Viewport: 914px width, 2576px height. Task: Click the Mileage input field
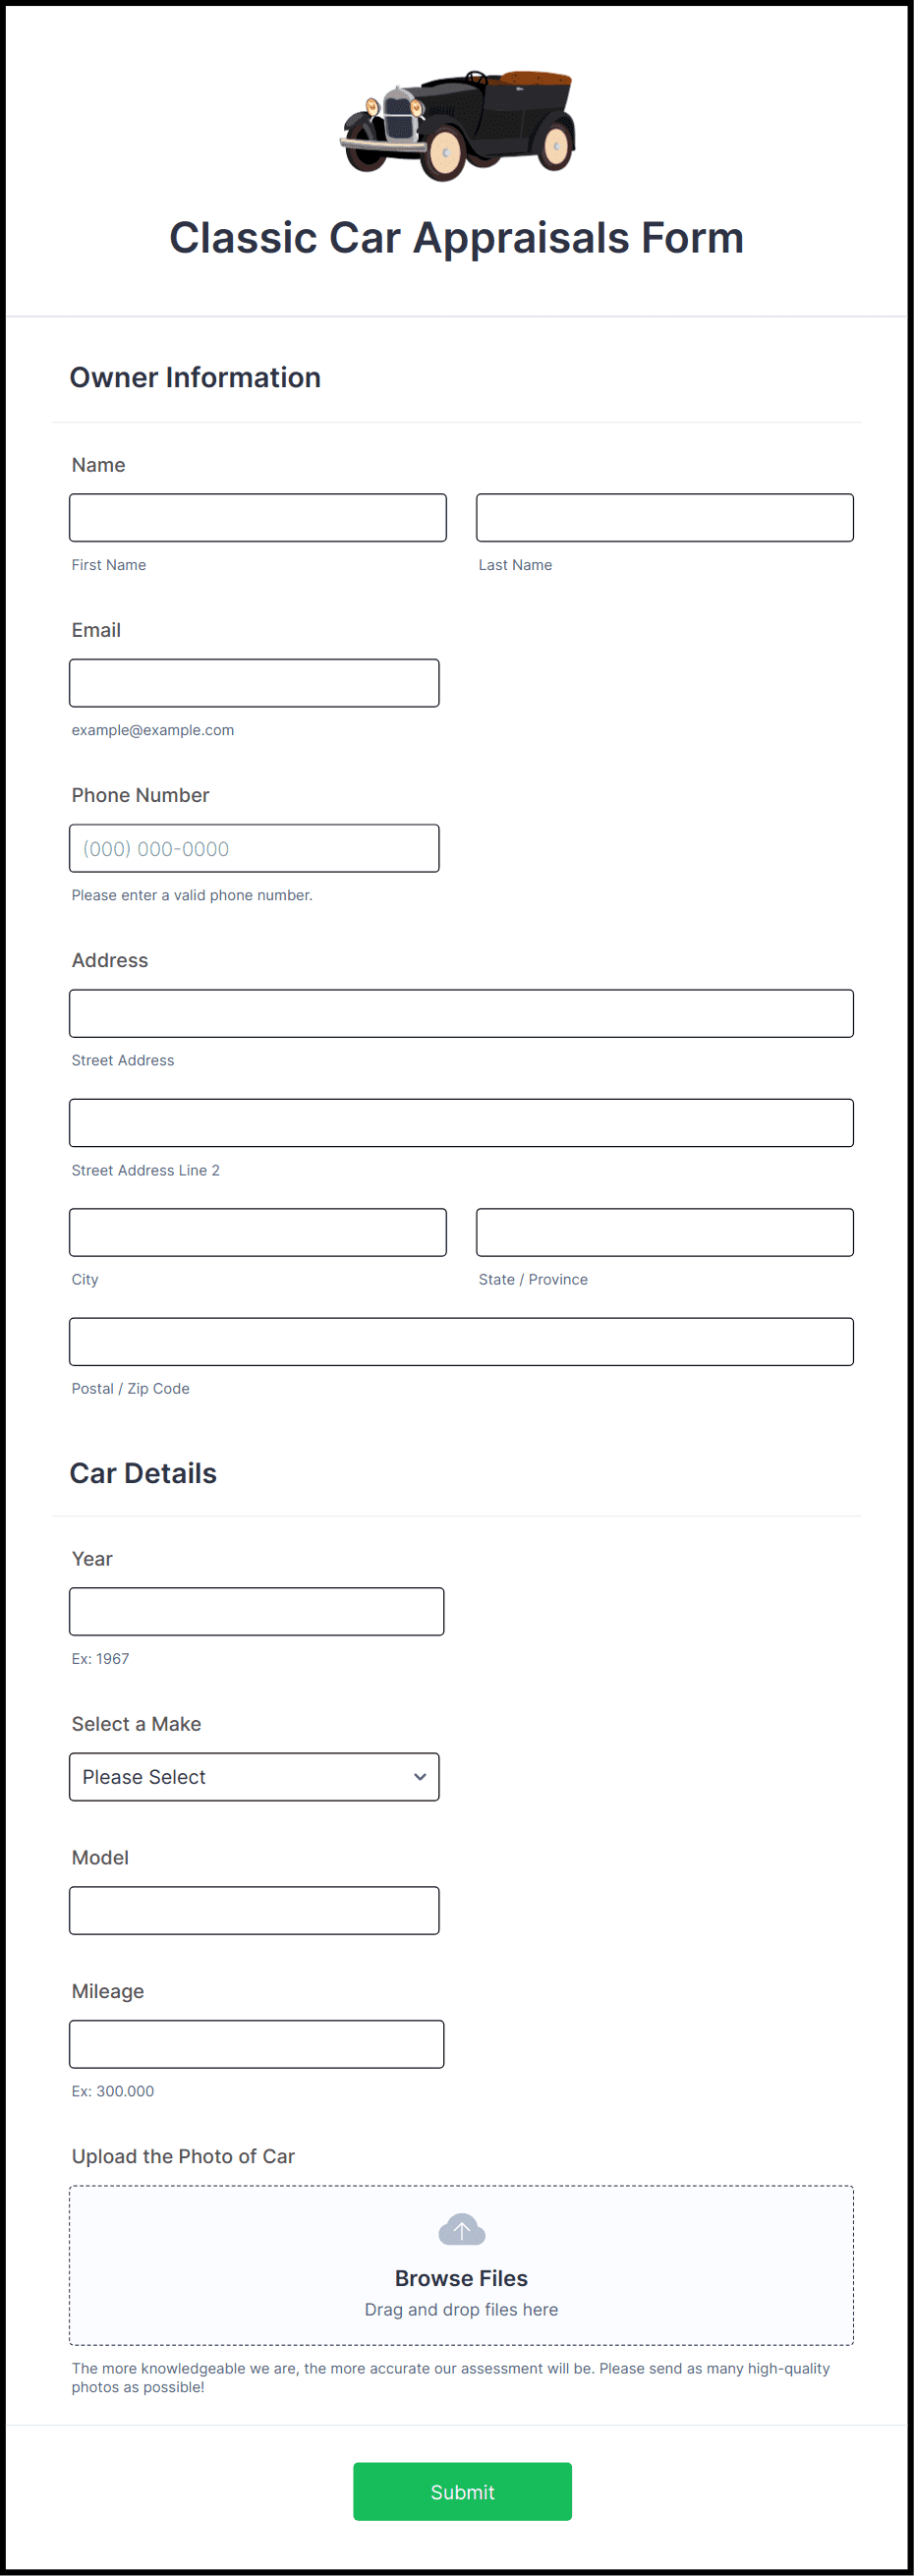pyautogui.click(x=256, y=2044)
